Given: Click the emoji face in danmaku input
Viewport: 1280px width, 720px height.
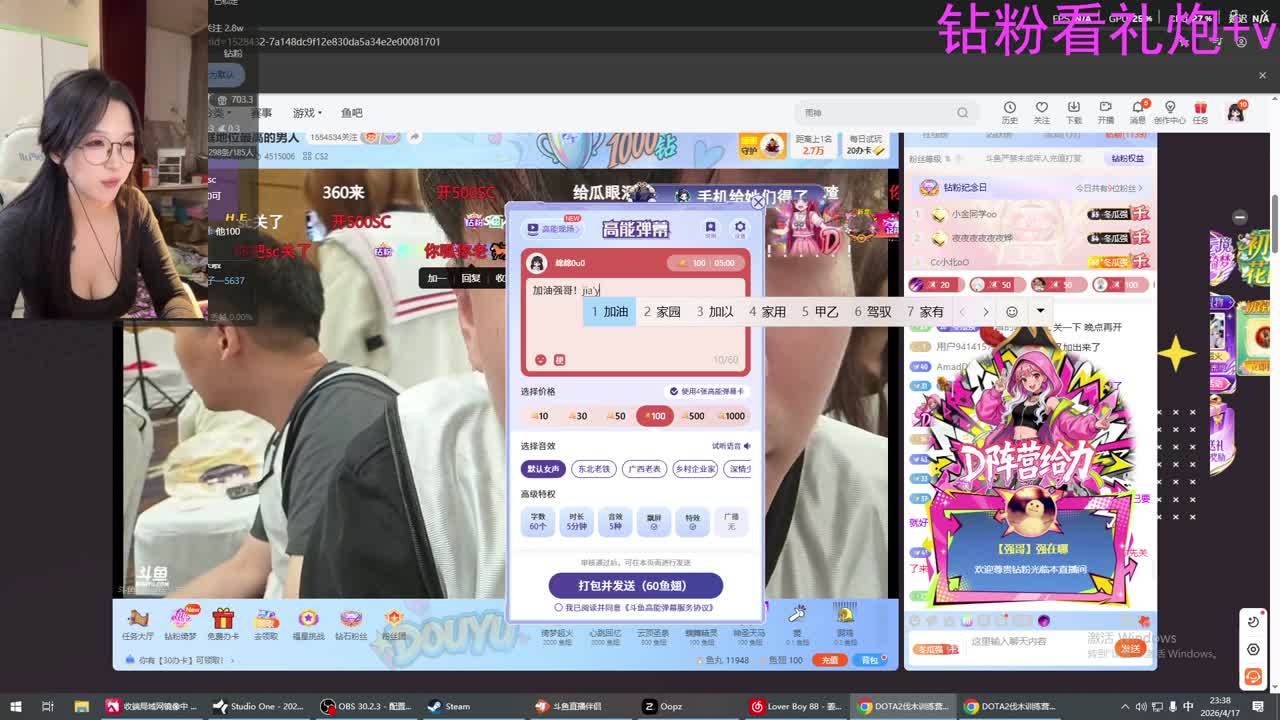Looking at the screenshot, I should [x=540, y=360].
